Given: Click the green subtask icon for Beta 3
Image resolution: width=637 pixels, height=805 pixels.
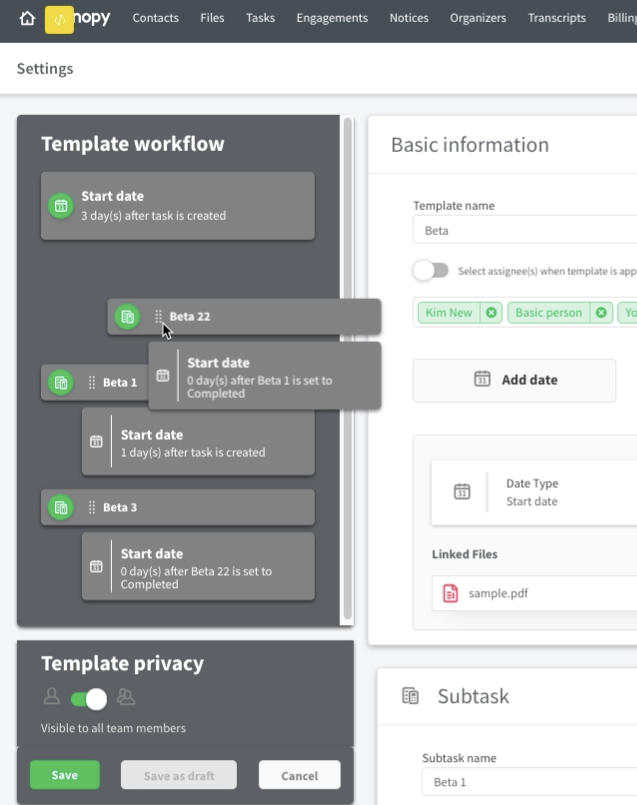Looking at the screenshot, I should tap(61, 508).
